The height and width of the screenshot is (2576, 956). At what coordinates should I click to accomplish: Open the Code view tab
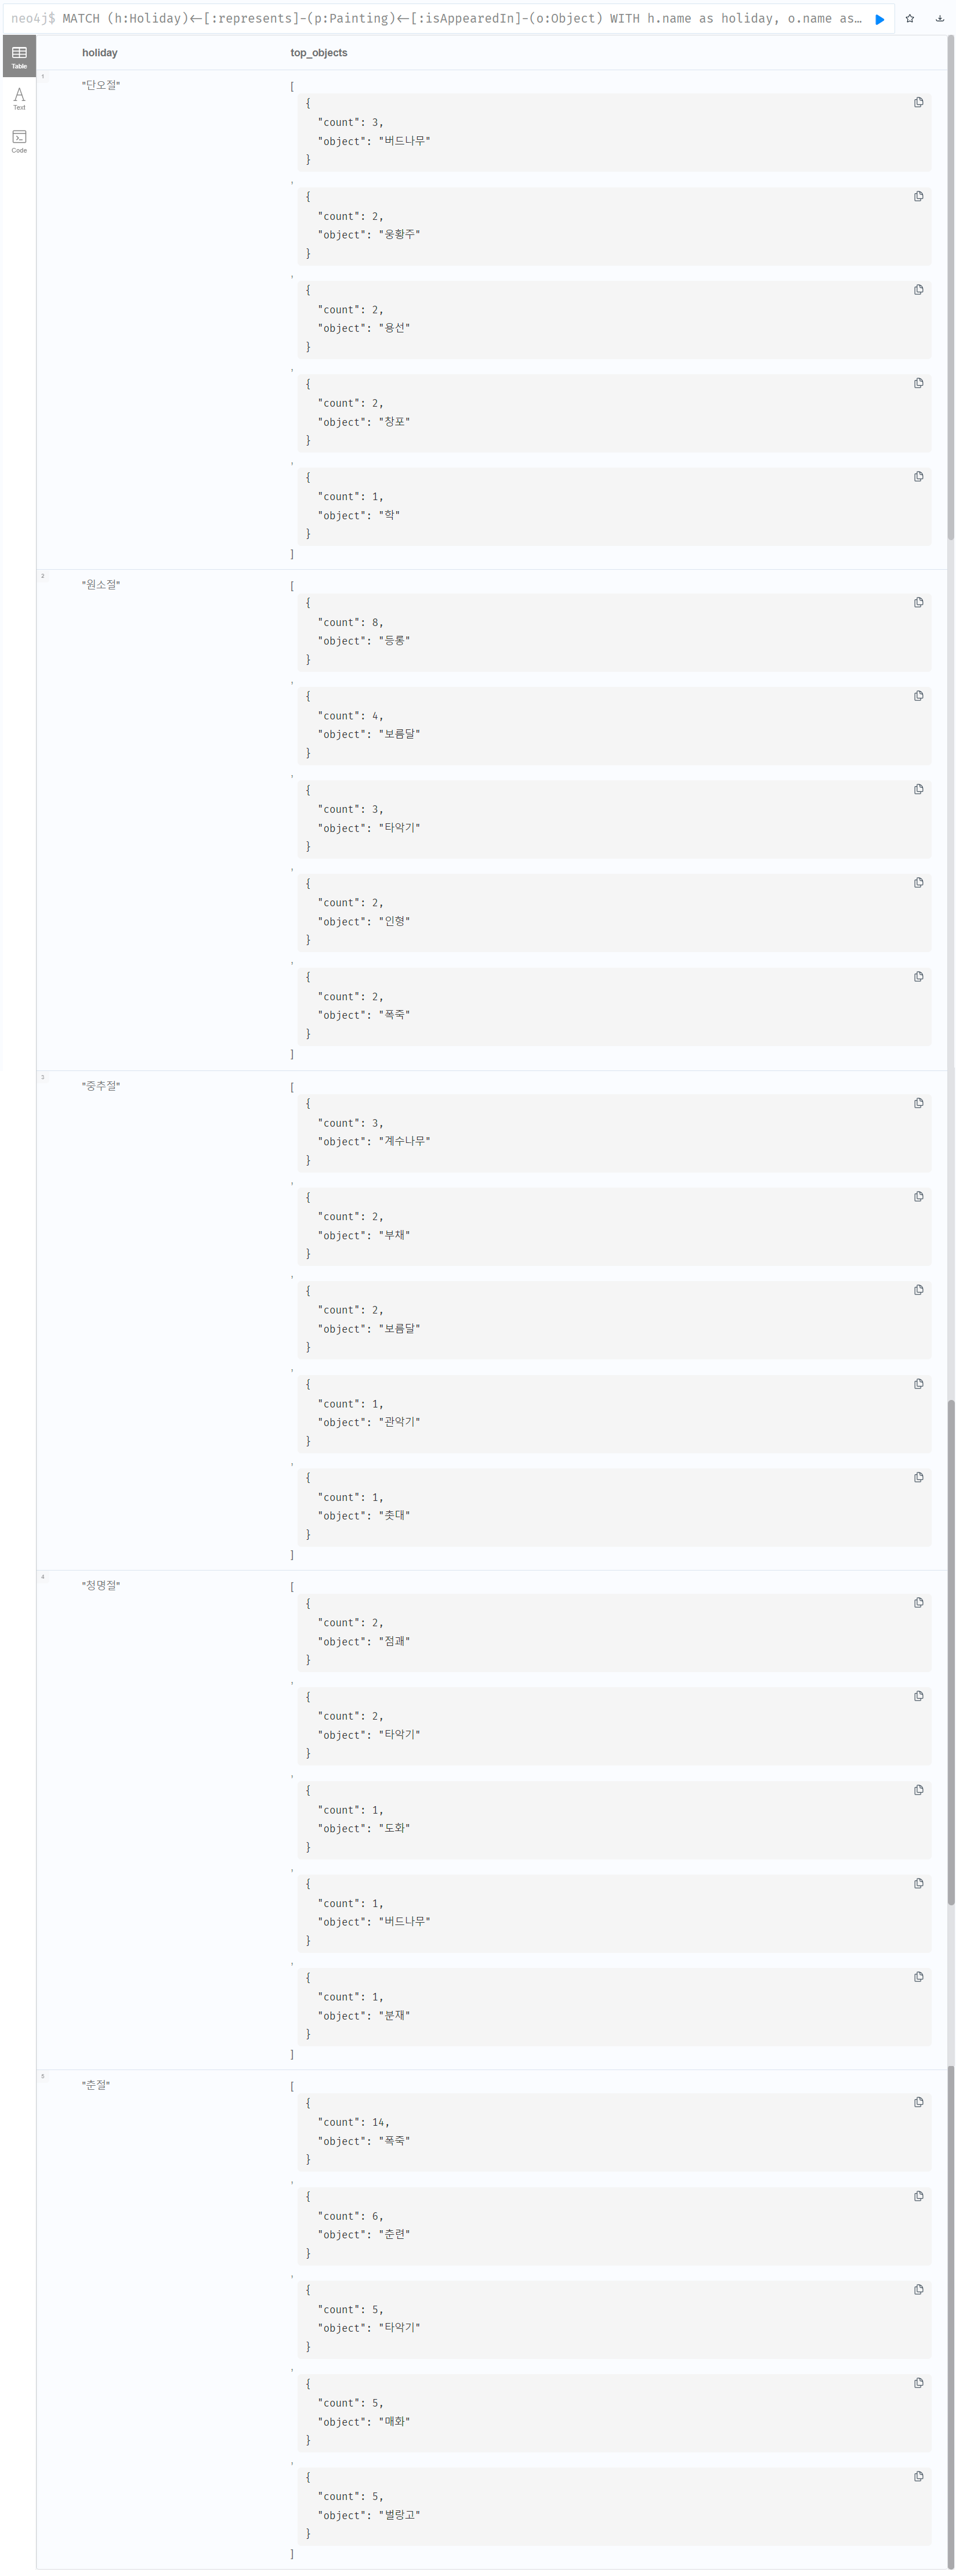coord(19,141)
